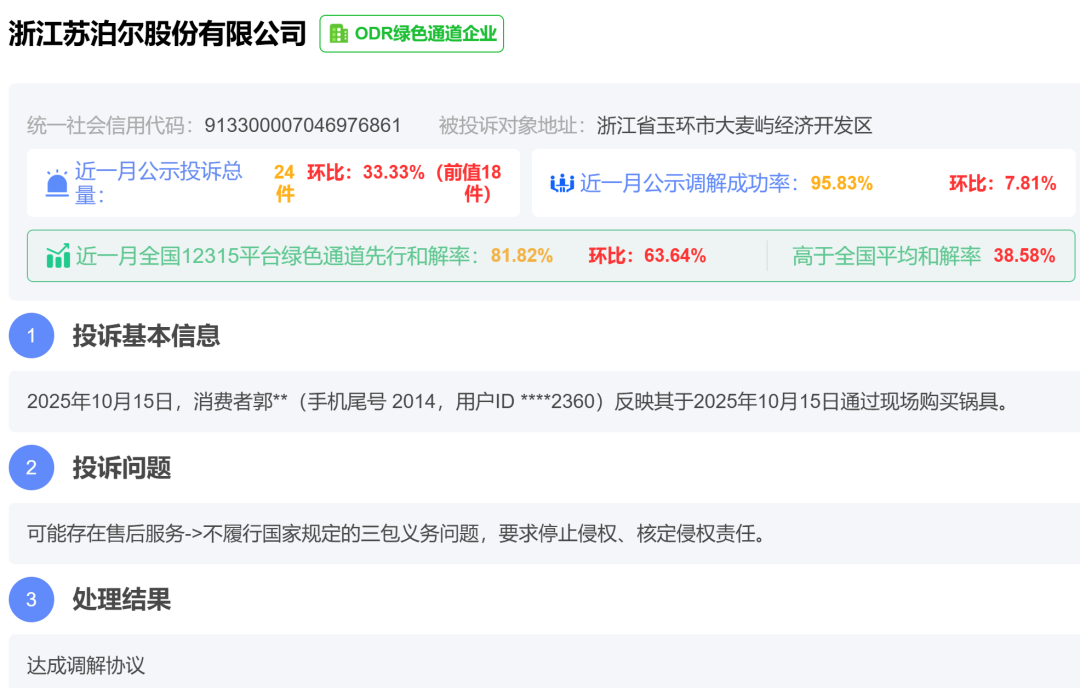Click the 处理结果 heading

pos(122,599)
